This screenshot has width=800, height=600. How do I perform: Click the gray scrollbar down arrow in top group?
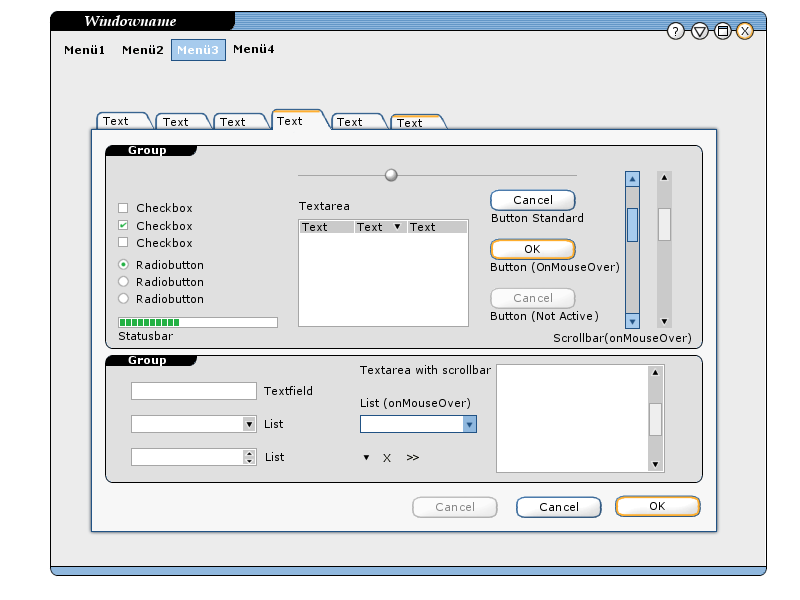pos(664,321)
